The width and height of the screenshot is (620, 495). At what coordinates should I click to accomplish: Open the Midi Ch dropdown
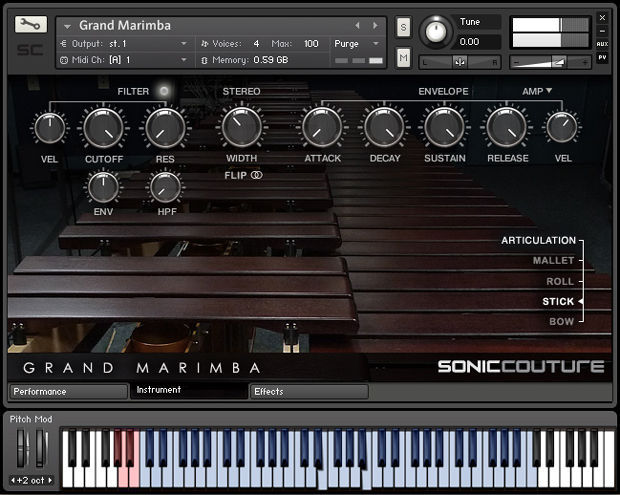tap(124, 60)
